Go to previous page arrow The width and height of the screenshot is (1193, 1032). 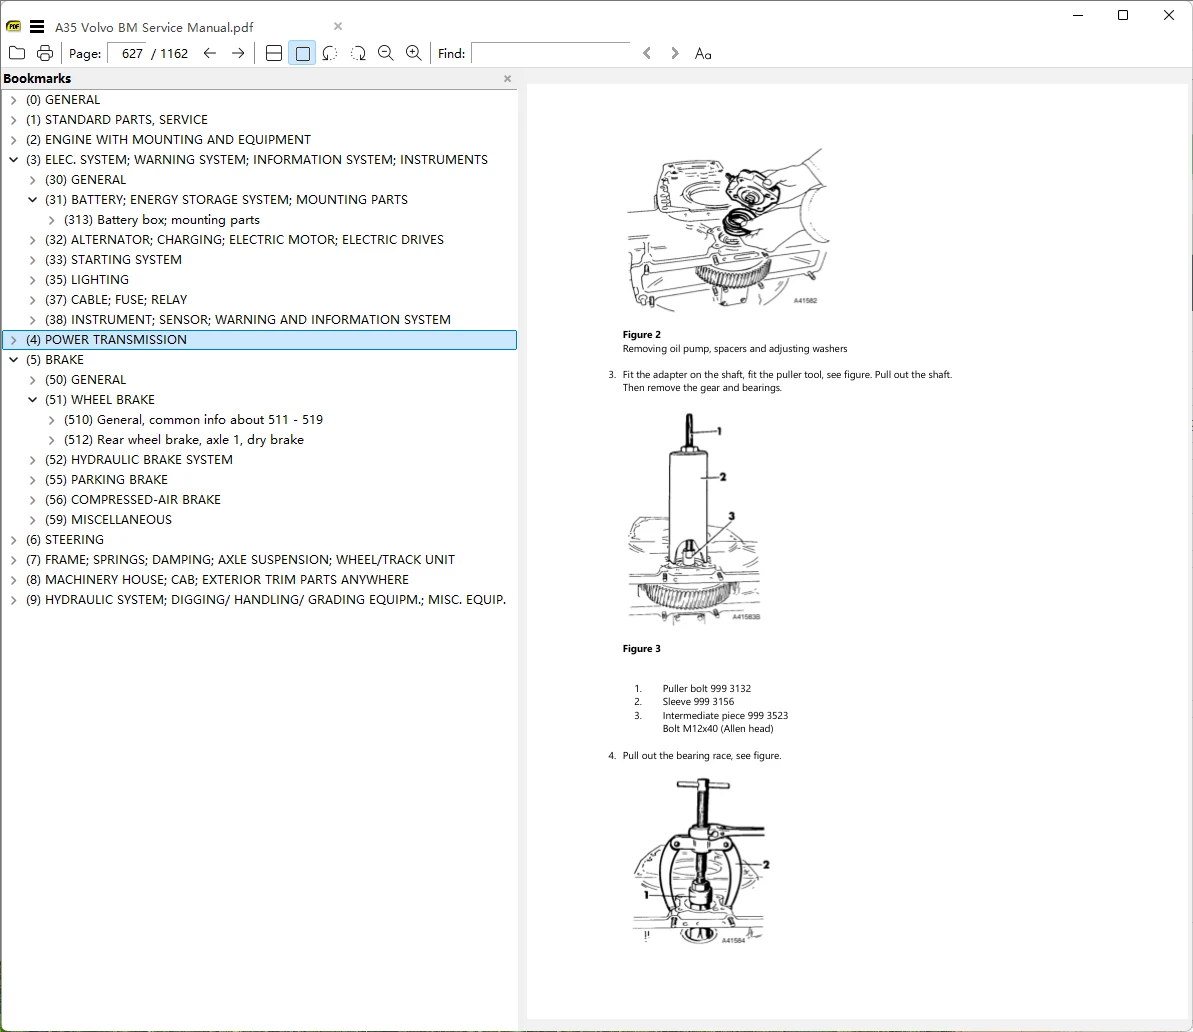pyautogui.click(x=210, y=53)
